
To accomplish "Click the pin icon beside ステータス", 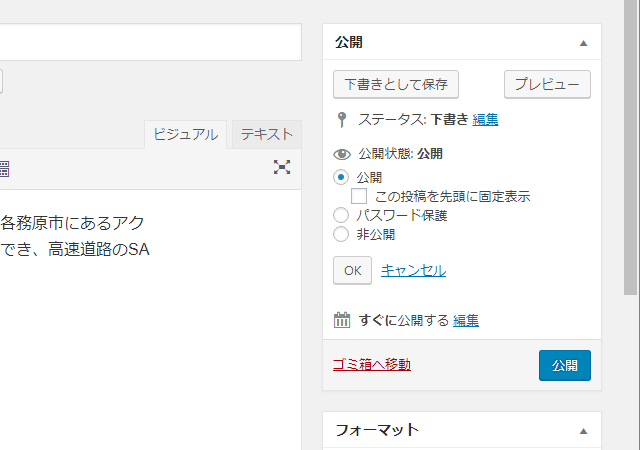I will (341, 120).
